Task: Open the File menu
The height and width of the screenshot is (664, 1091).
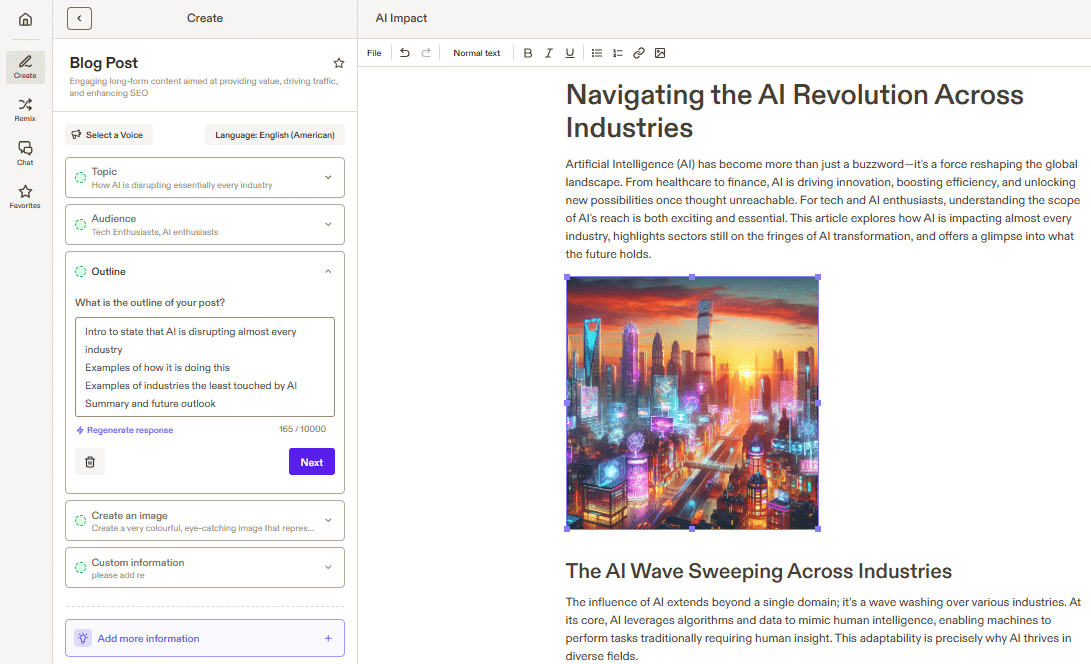Action: tap(374, 53)
